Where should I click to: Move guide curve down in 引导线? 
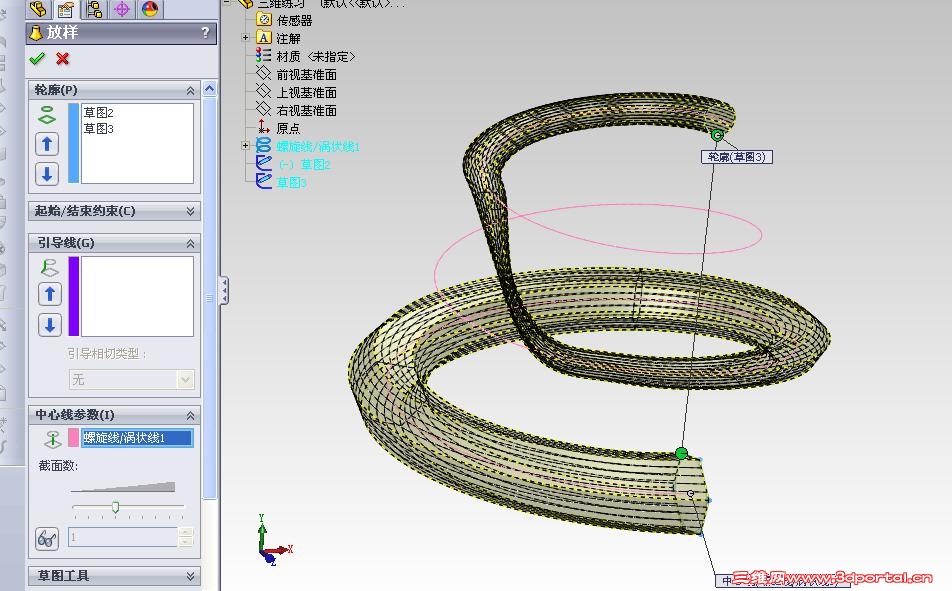point(50,325)
